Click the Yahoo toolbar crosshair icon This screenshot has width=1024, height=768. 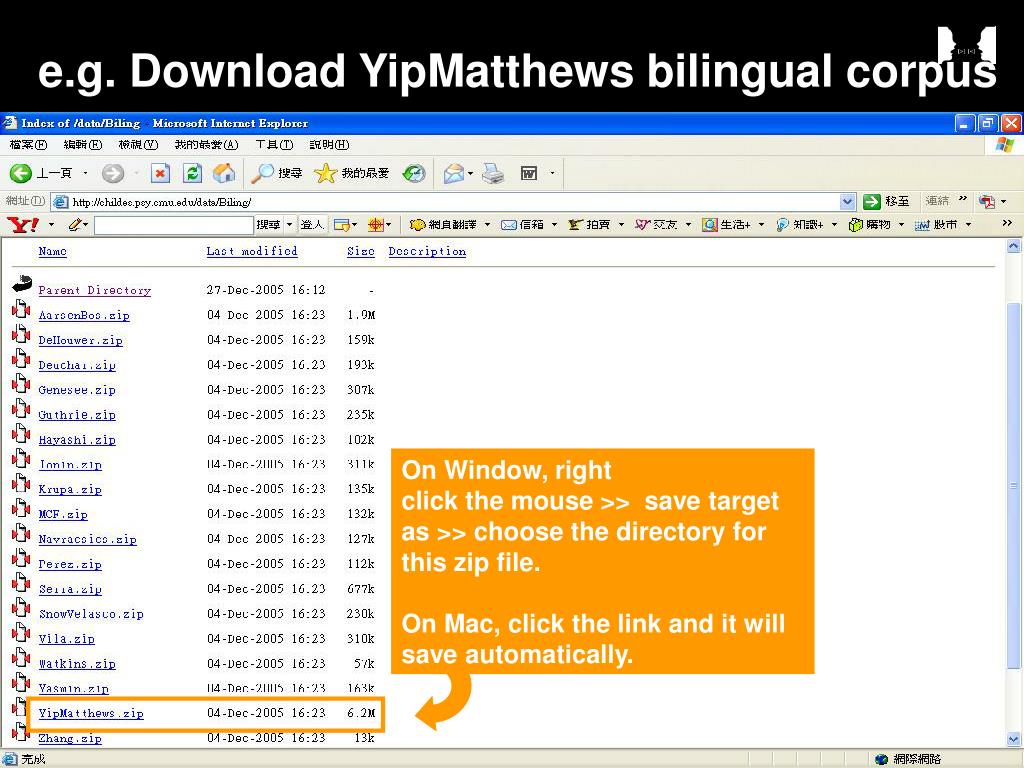point(376,225)
